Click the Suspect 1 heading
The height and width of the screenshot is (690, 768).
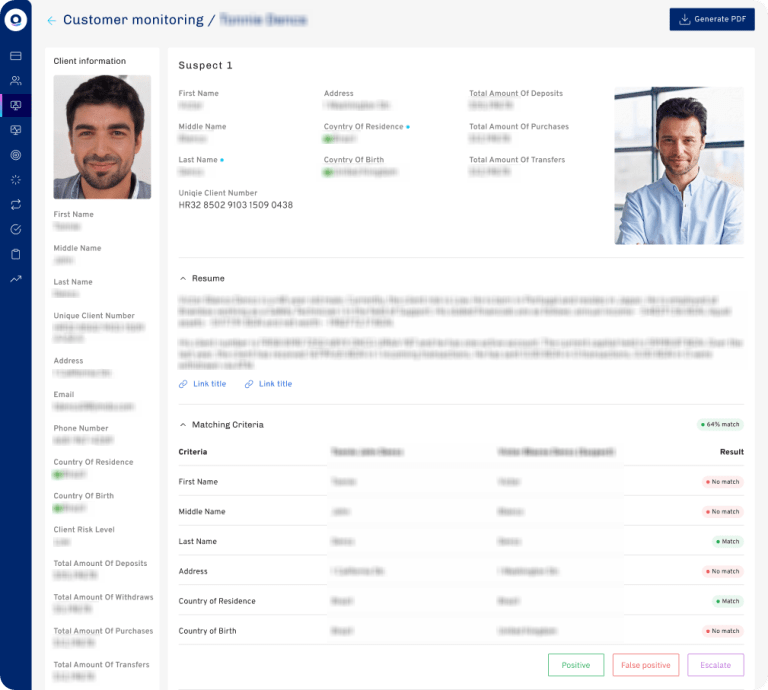pos(205,65)
